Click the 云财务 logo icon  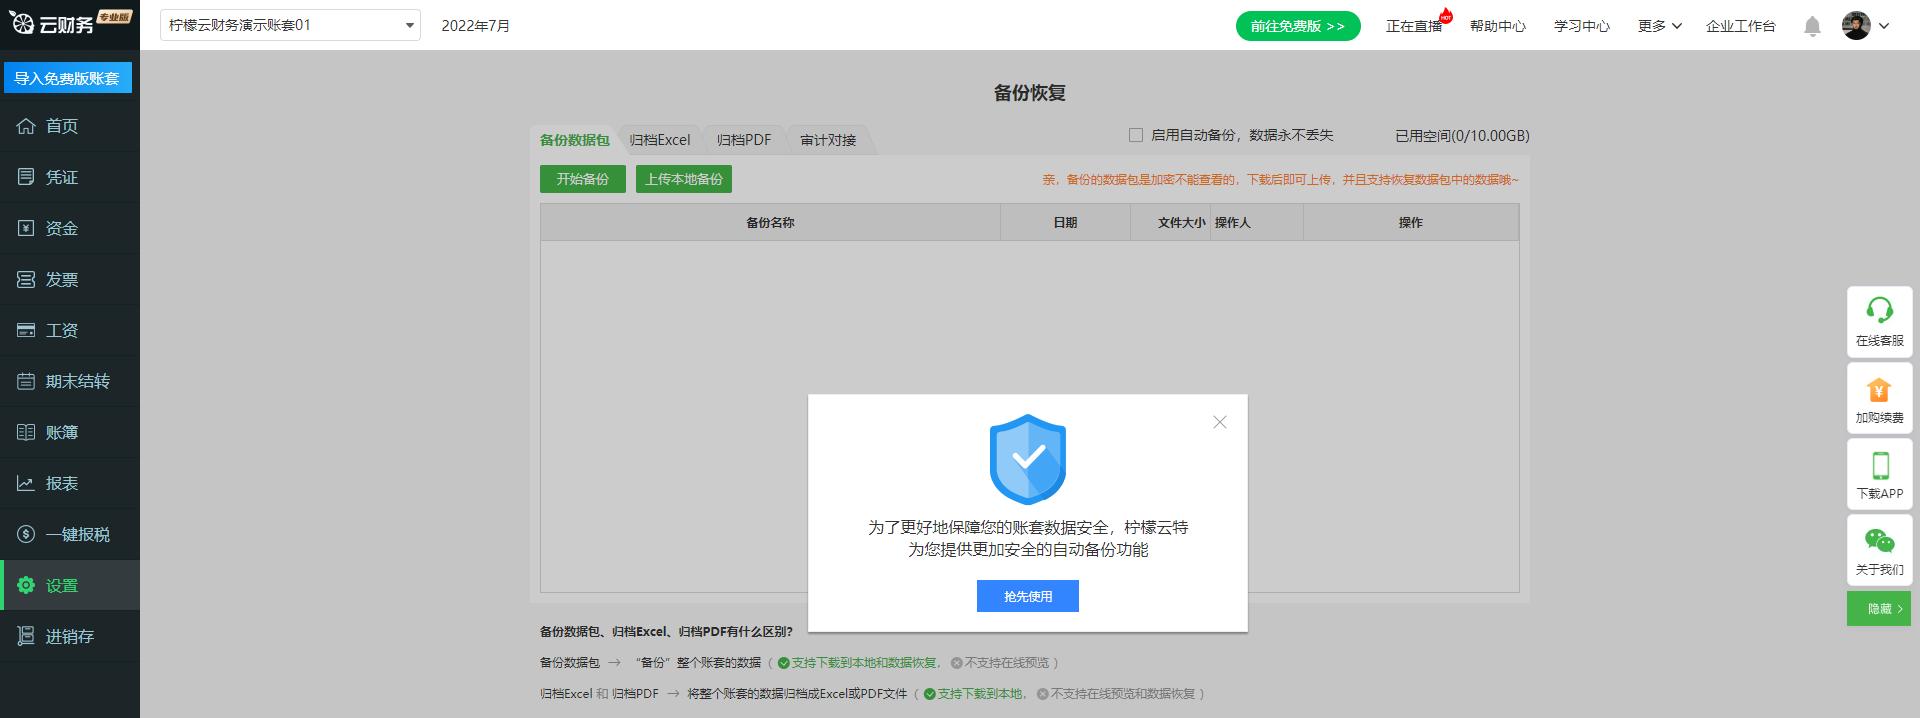tap(21, 23)
